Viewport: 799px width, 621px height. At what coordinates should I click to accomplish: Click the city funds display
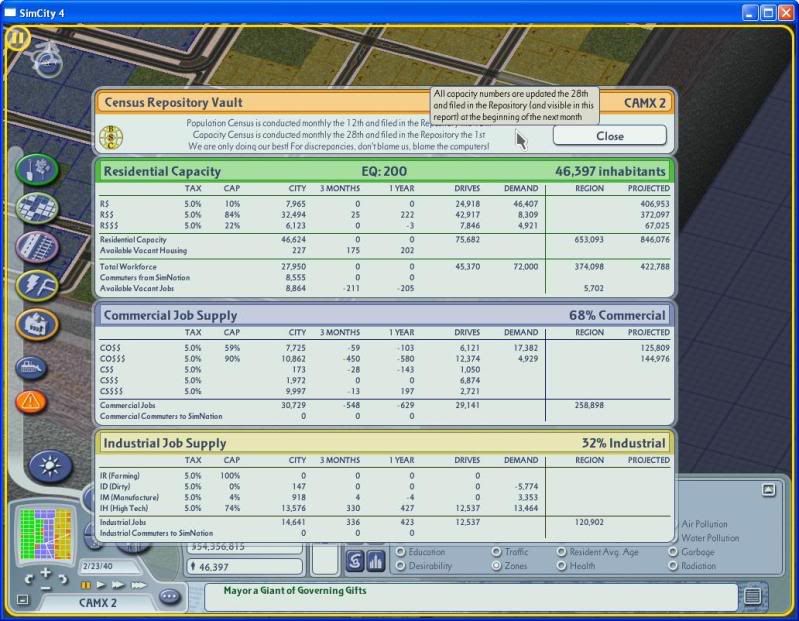[x=244, y=547]
